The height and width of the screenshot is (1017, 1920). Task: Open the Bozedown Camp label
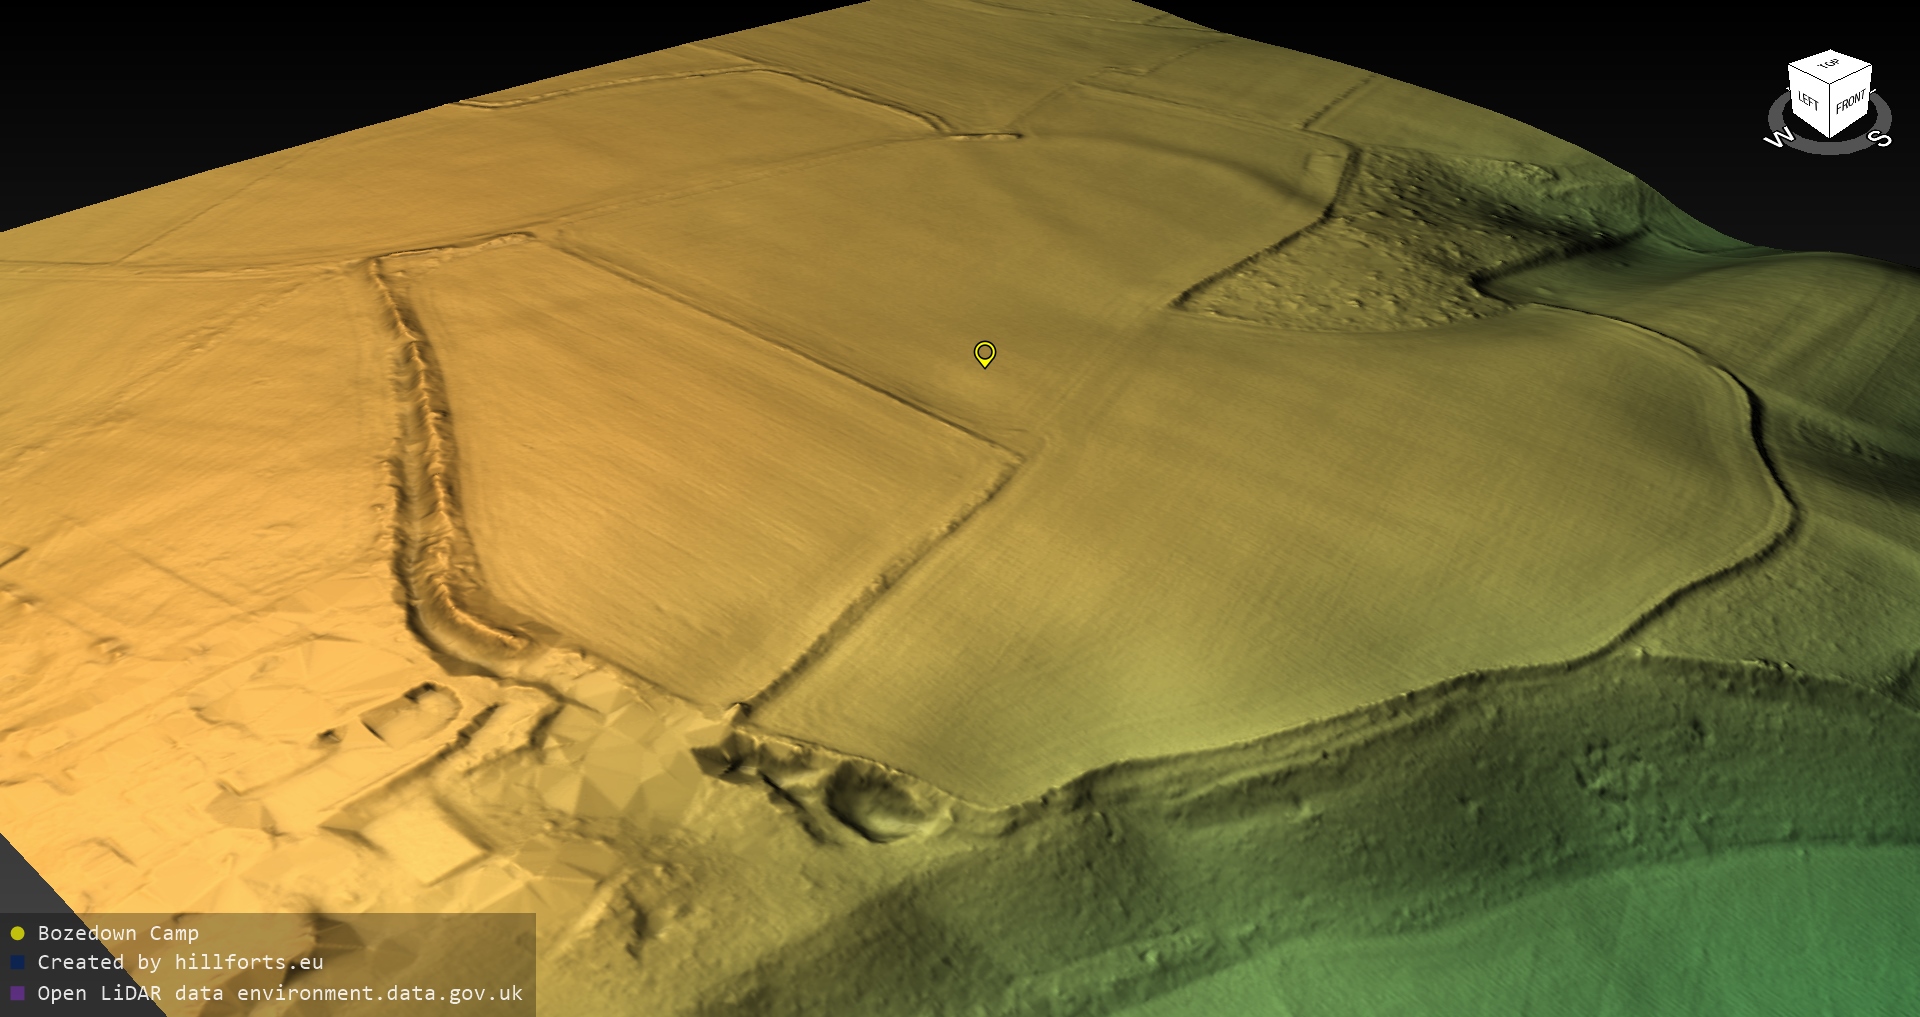pyautogui.click(x=118, y=933)
